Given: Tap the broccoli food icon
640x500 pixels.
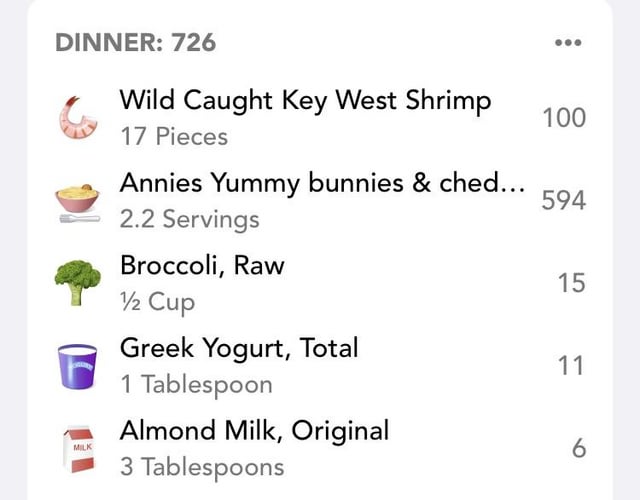Looking at the screenshot, I should pyautogui.click(x=78, y=282).
